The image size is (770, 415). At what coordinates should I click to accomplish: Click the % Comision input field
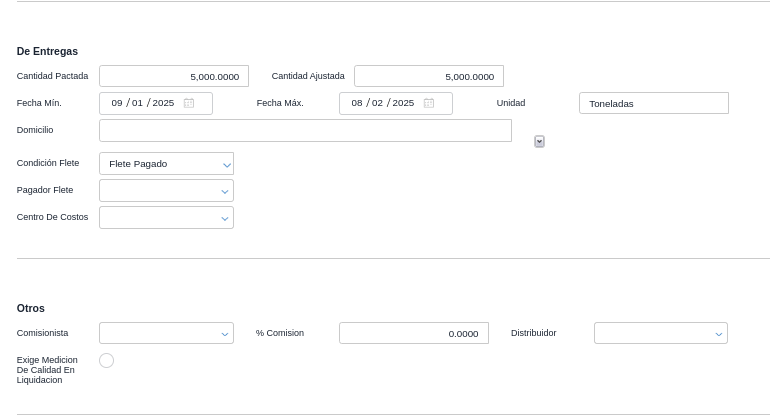pos(413,334)
